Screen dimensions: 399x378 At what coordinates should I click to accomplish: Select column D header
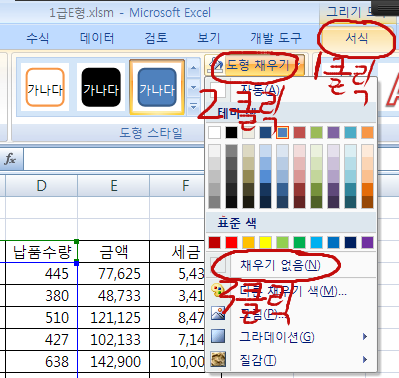(x=41, y=186)
